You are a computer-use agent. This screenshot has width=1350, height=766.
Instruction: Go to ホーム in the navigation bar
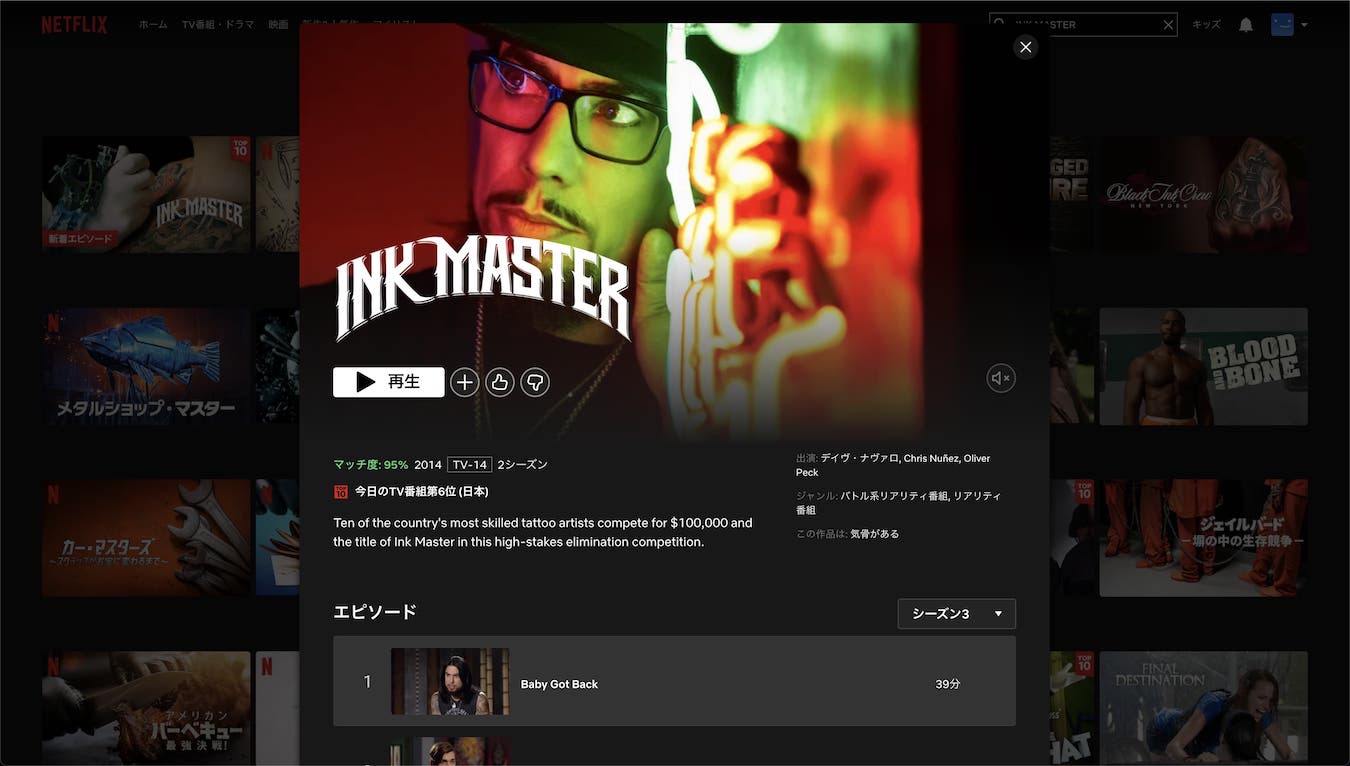pyautogui.click(x=152, y=23)
